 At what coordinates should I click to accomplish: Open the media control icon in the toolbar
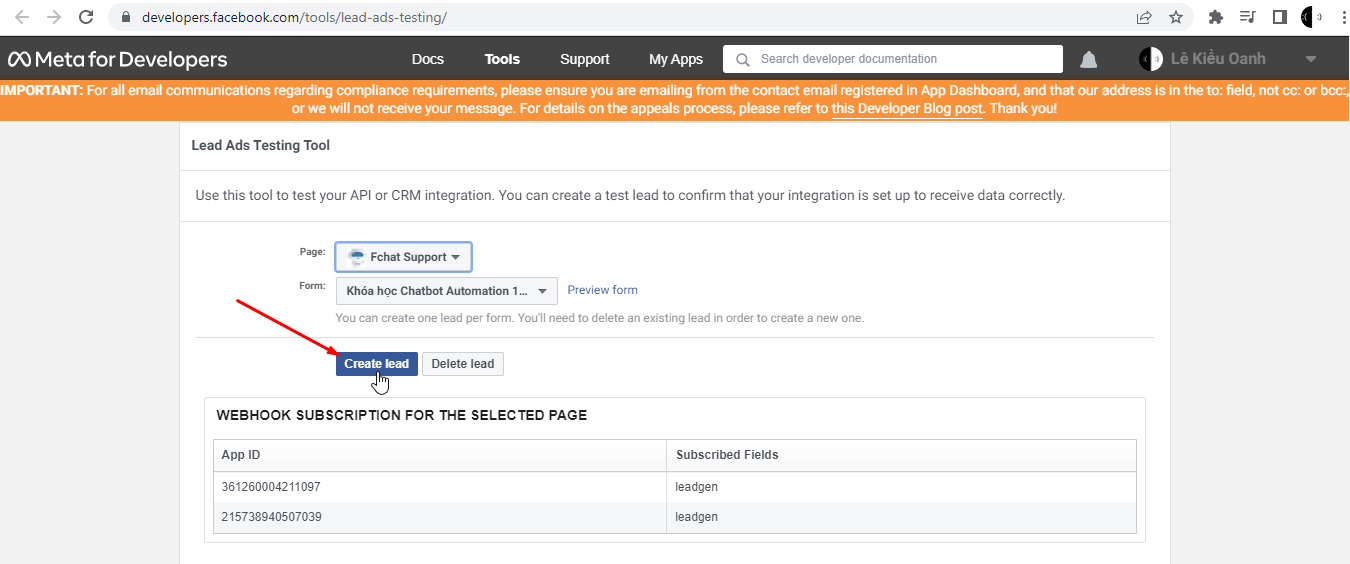click(1247, 17)
